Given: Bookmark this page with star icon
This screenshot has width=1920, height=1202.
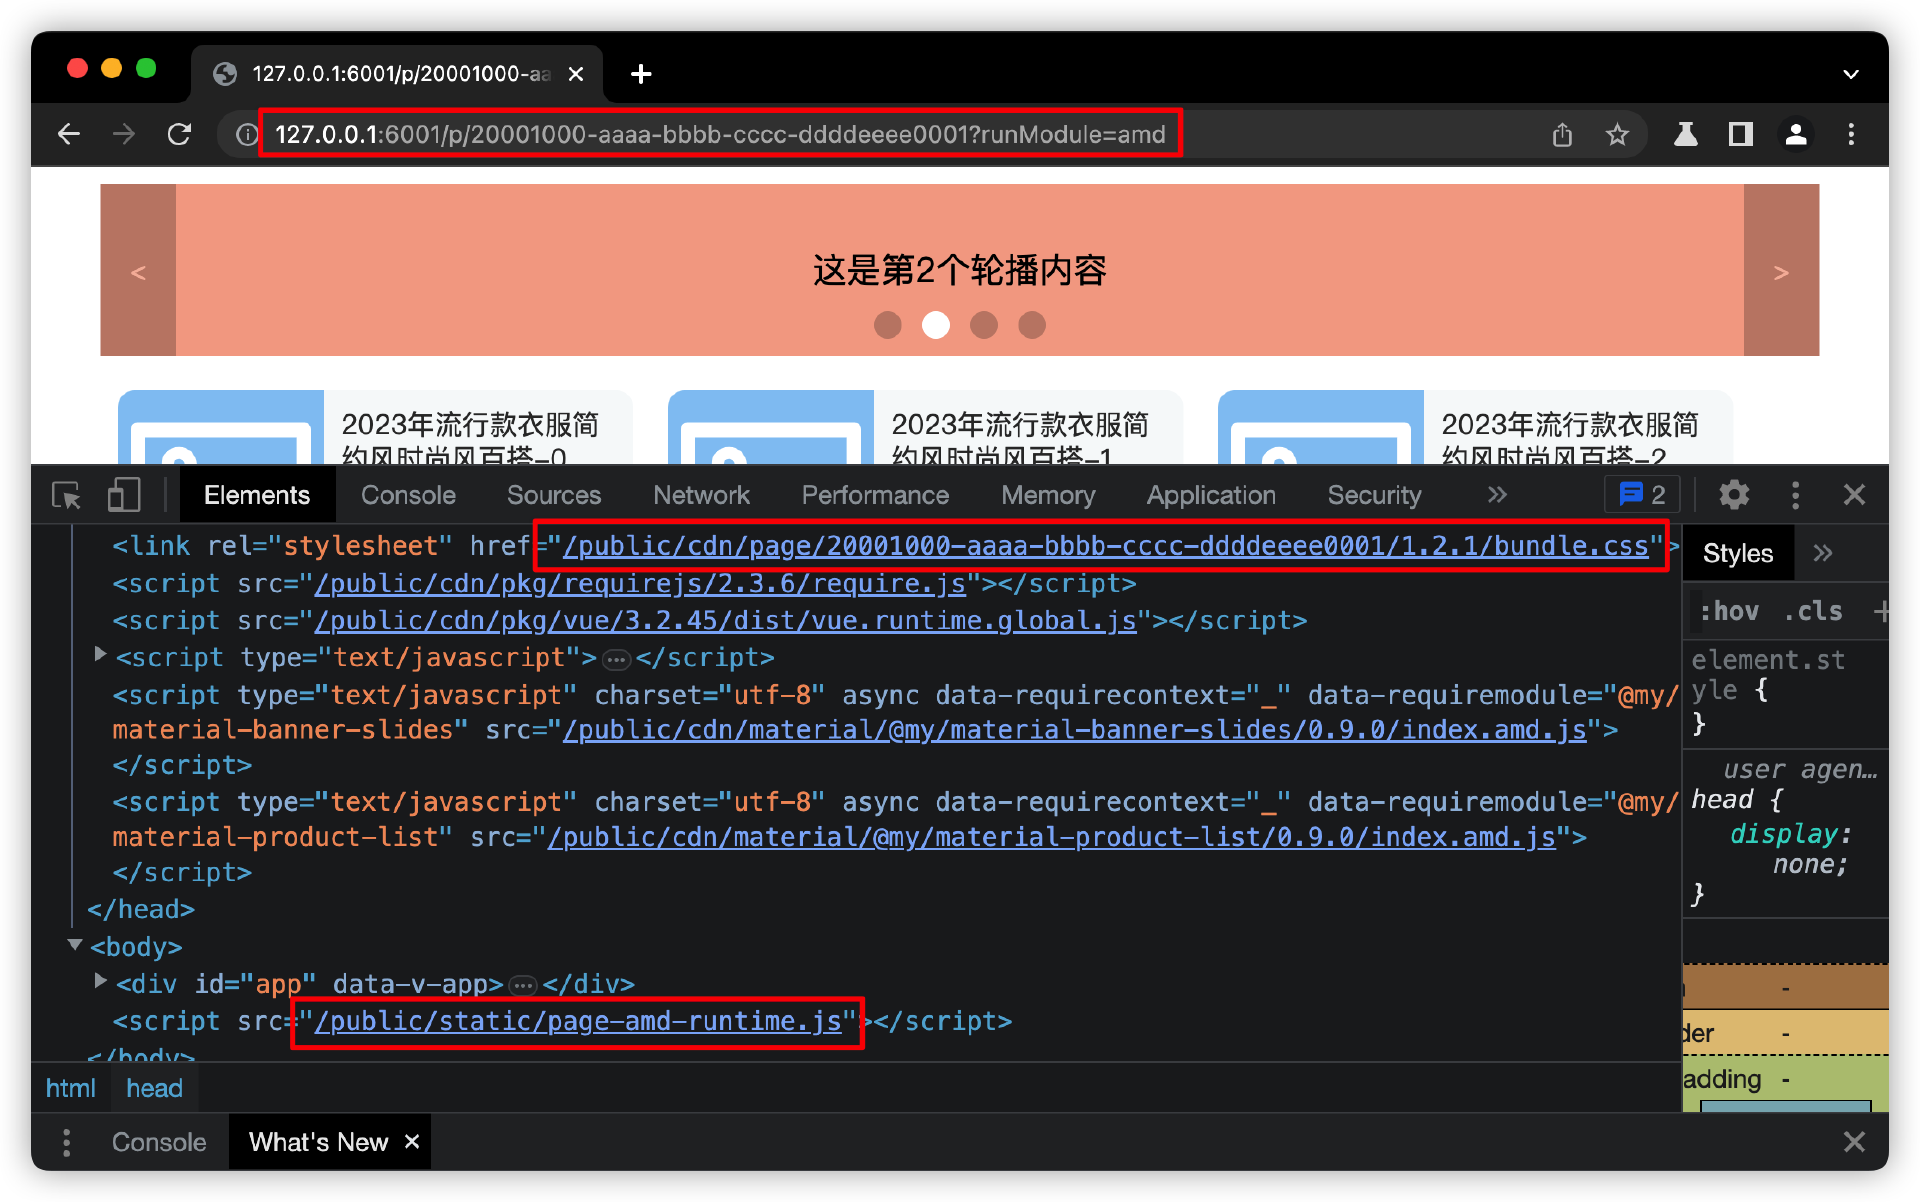Looking at the screenshot, I should click(1617, 134).
